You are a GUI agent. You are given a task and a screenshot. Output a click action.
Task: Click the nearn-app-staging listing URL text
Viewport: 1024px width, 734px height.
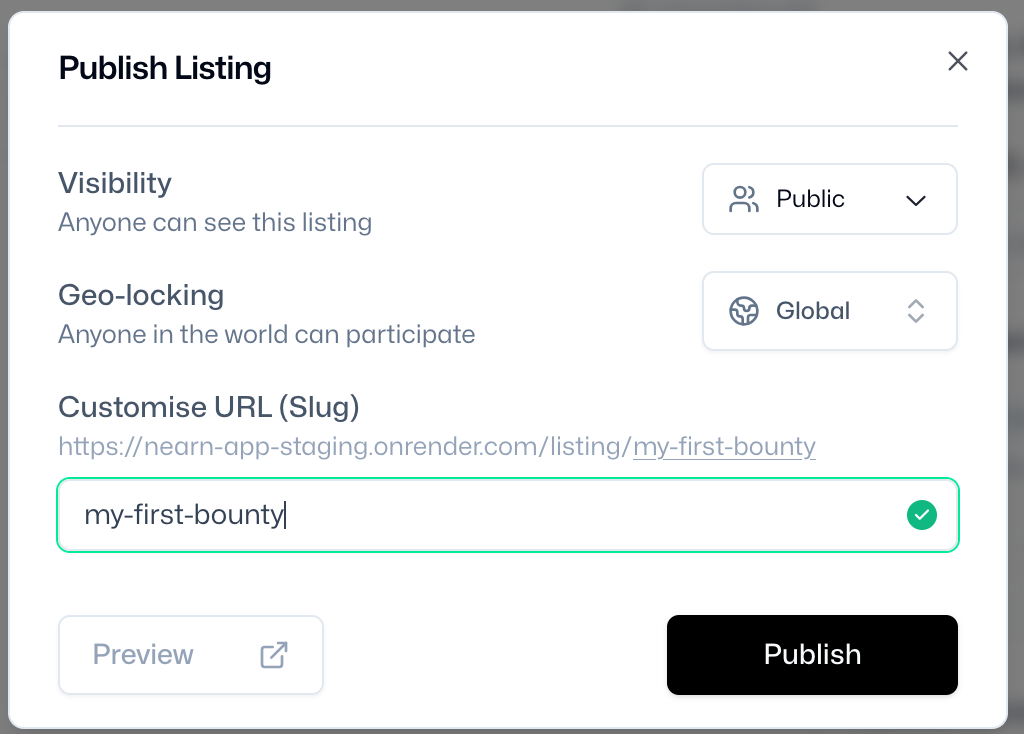point(437,447)
